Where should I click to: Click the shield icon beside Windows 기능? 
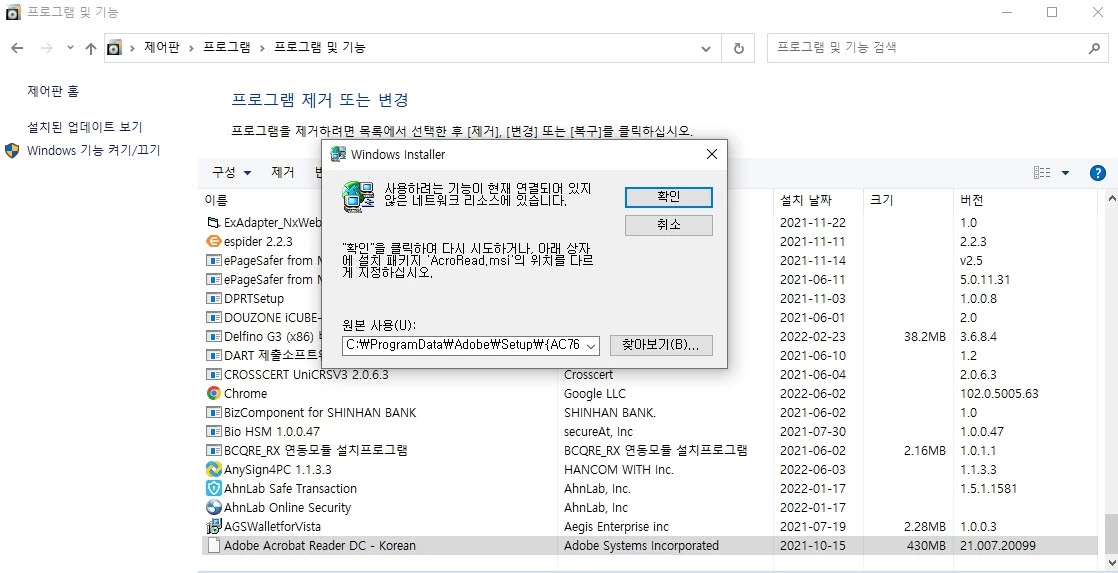click(12, 150)
